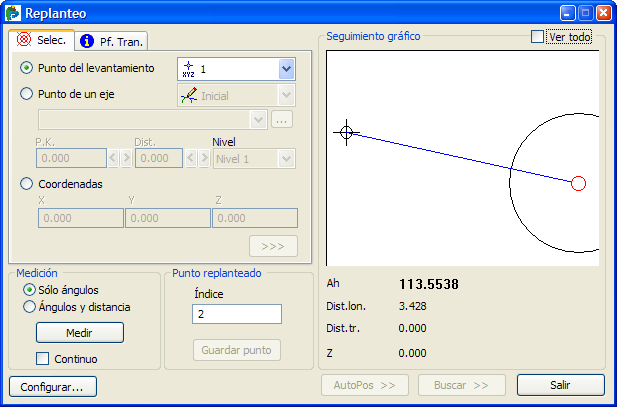
Task: Open the survey point number dropdown
Action: (x=286, y=68)
